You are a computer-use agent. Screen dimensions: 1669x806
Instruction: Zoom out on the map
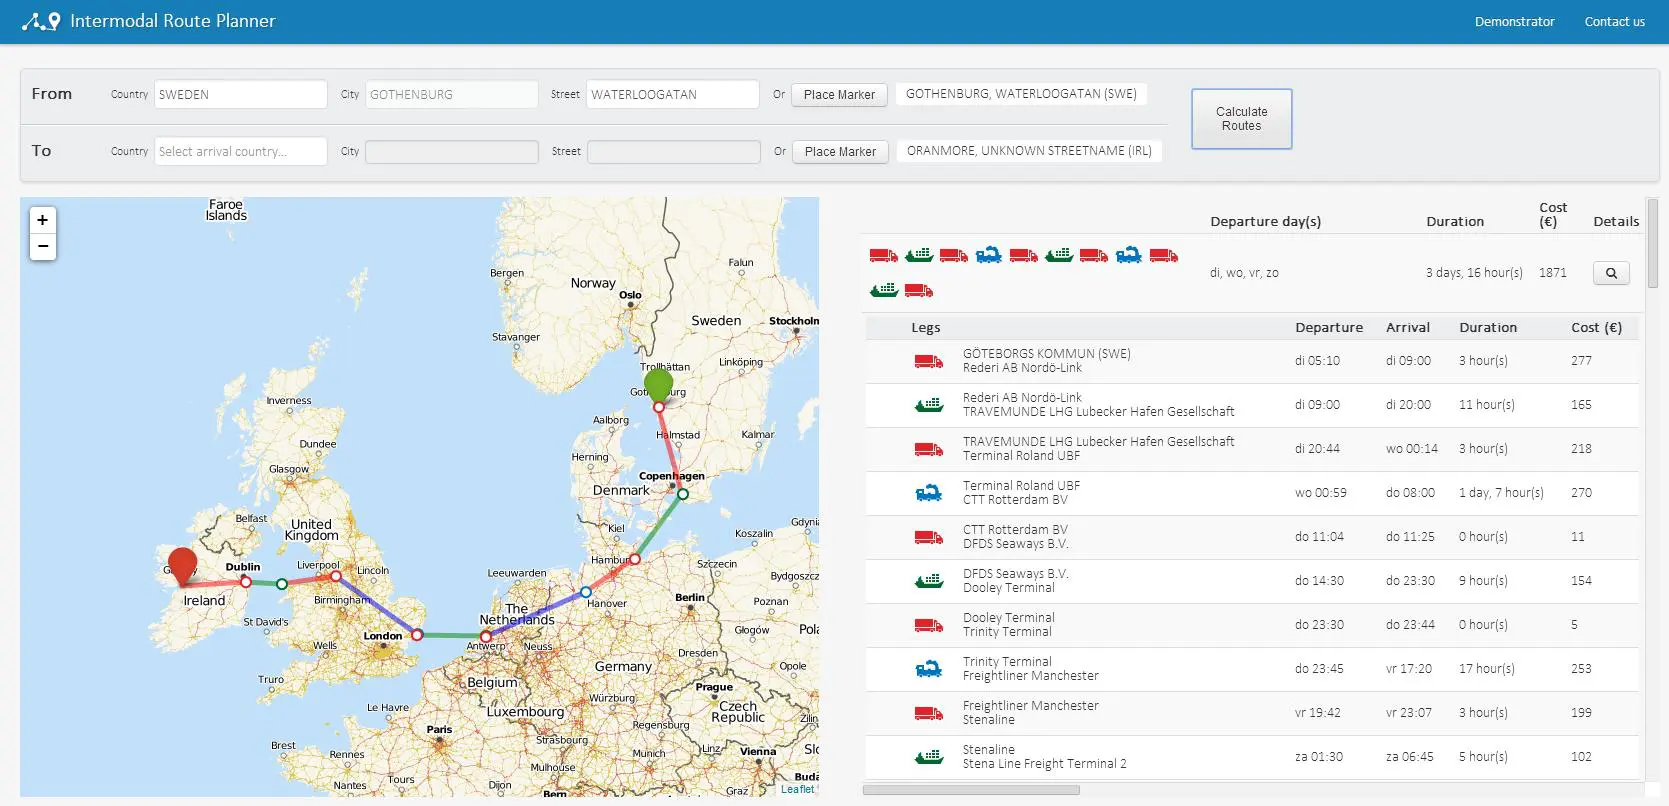43,246
